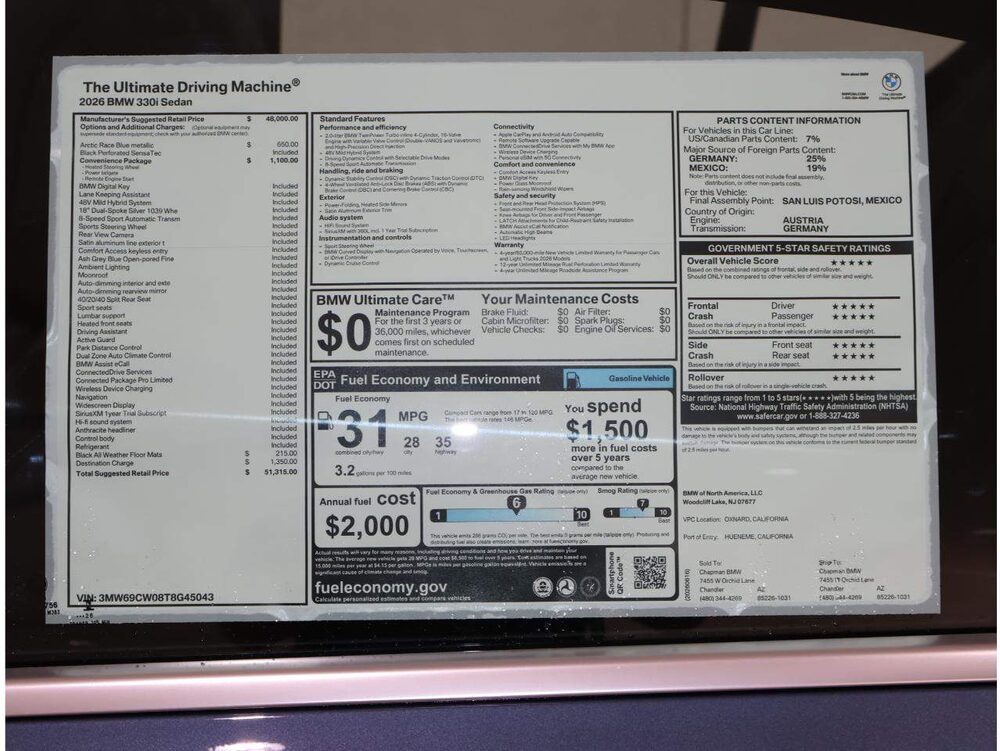
Task: Click the DOT seal icon beside QR code
Action: pyautogui.click(x=566, y=587)
